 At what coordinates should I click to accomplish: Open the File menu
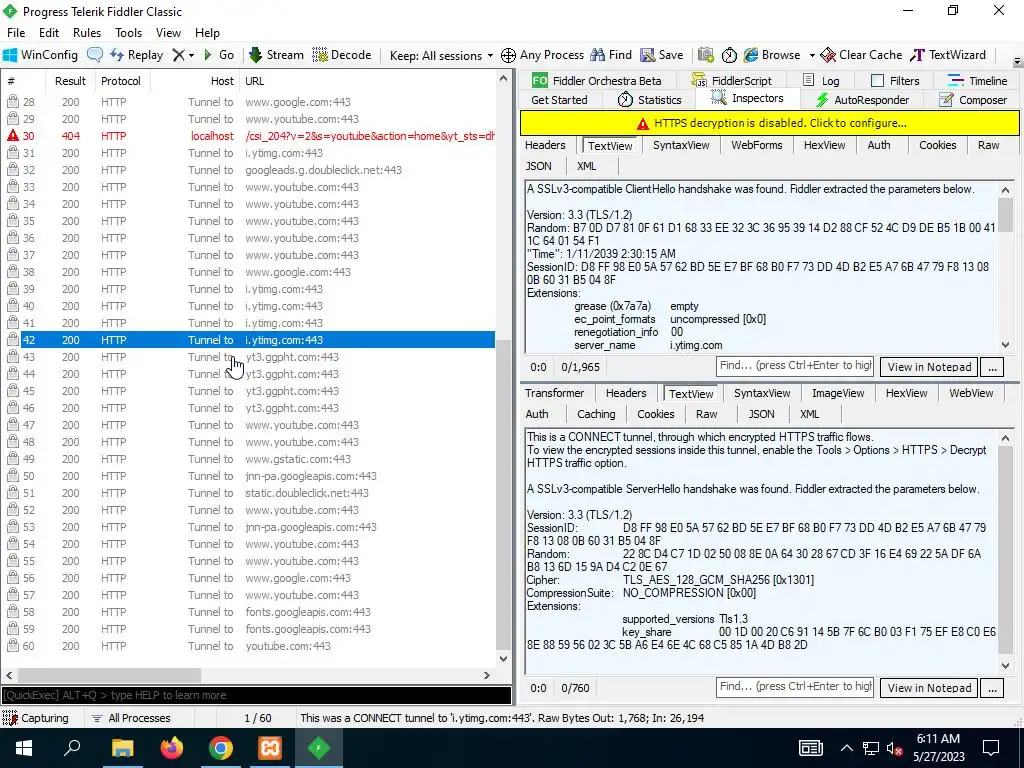[x=16, y=33]
